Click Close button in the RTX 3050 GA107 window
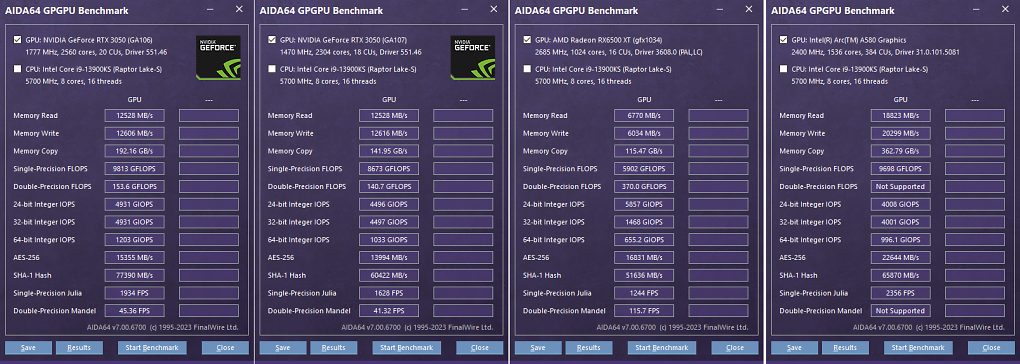 click(x=479, y=348)
